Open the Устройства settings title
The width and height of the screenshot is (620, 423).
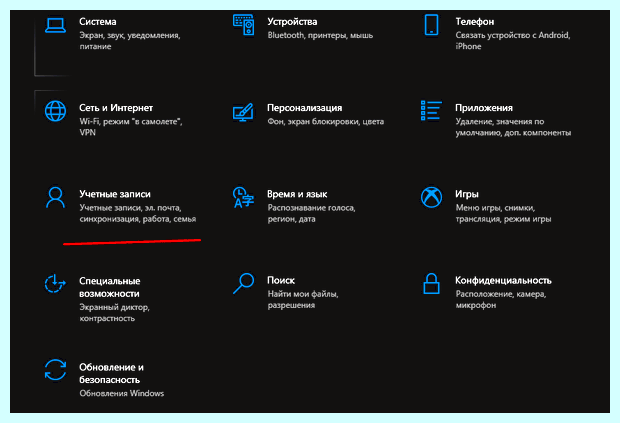point(292,22)
